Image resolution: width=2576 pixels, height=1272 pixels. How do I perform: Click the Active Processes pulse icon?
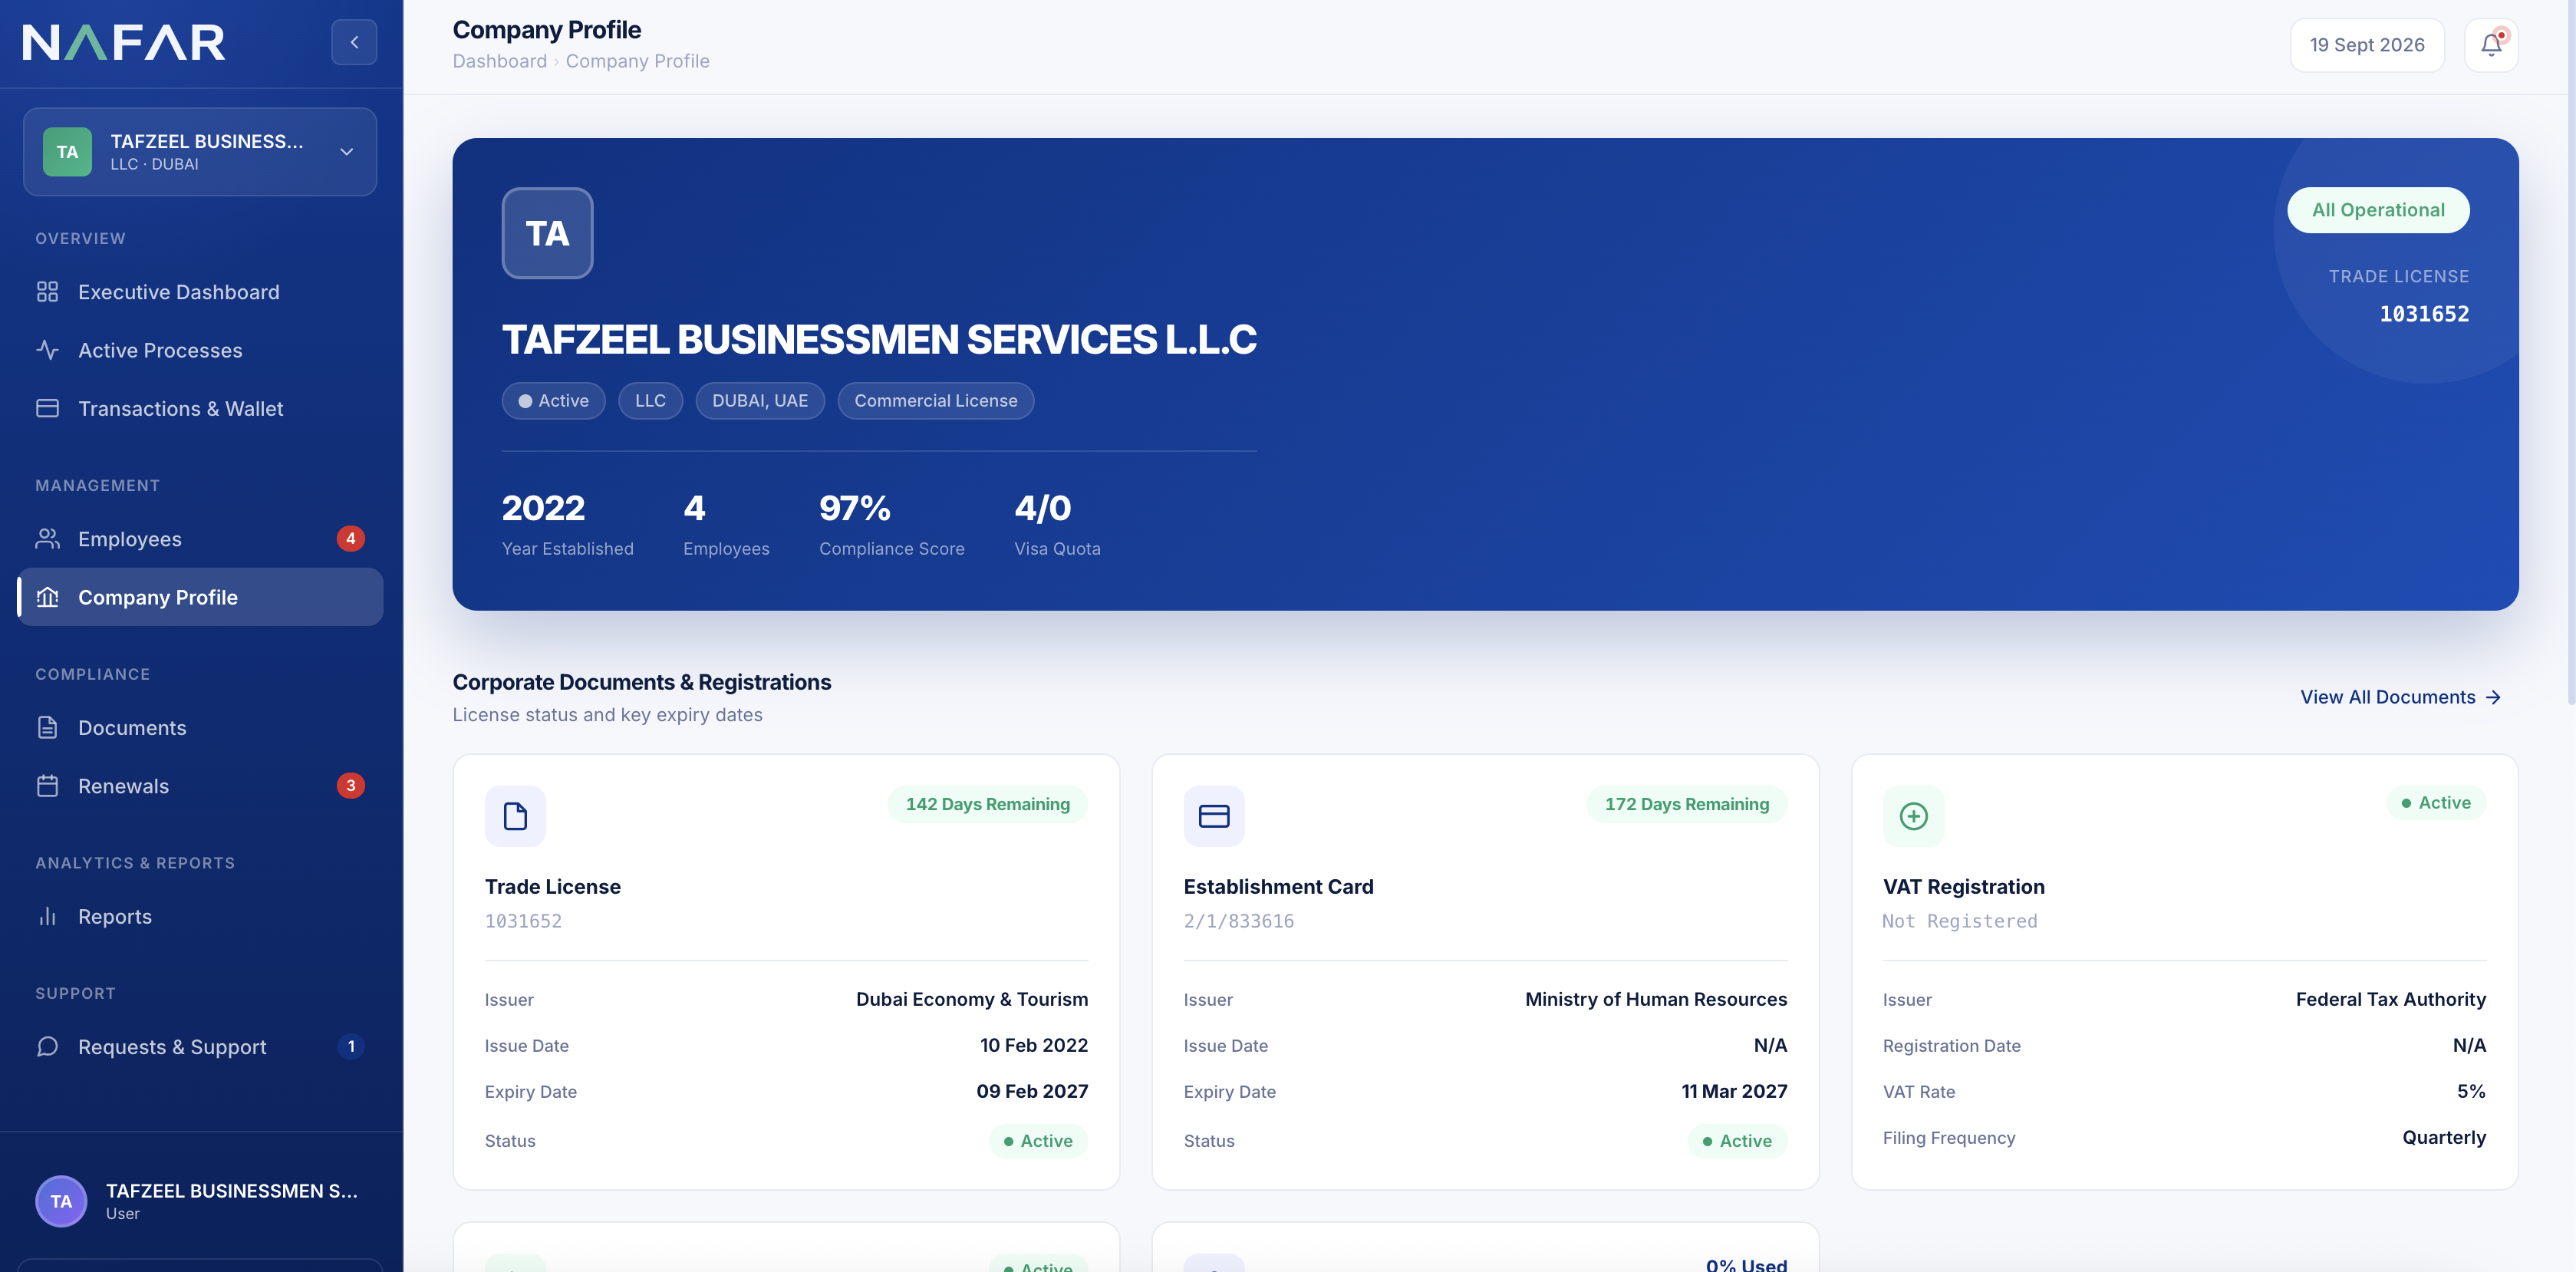pos(47,350)
